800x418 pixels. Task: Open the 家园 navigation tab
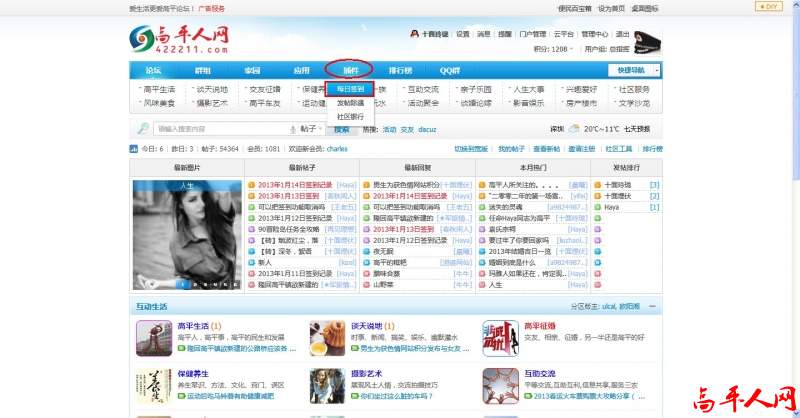pos(252,70)
